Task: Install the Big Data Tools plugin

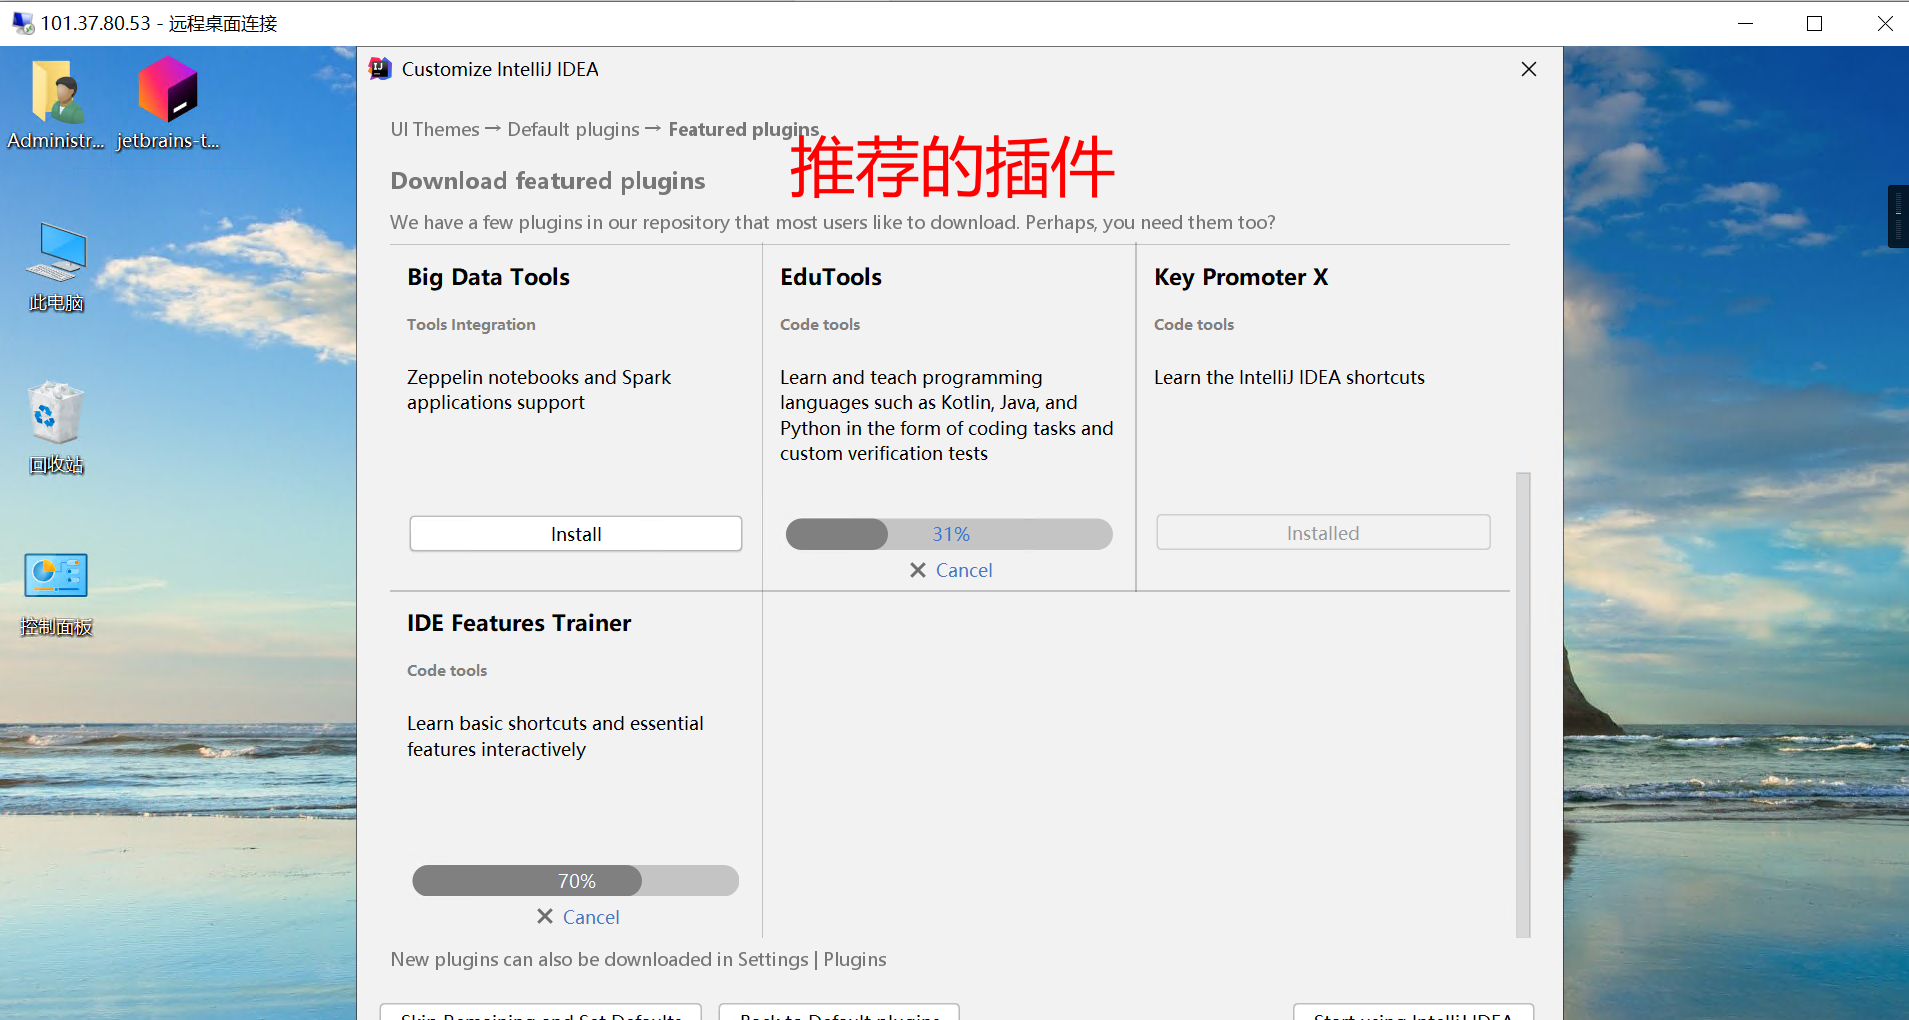Action: (x=576, y=534)
